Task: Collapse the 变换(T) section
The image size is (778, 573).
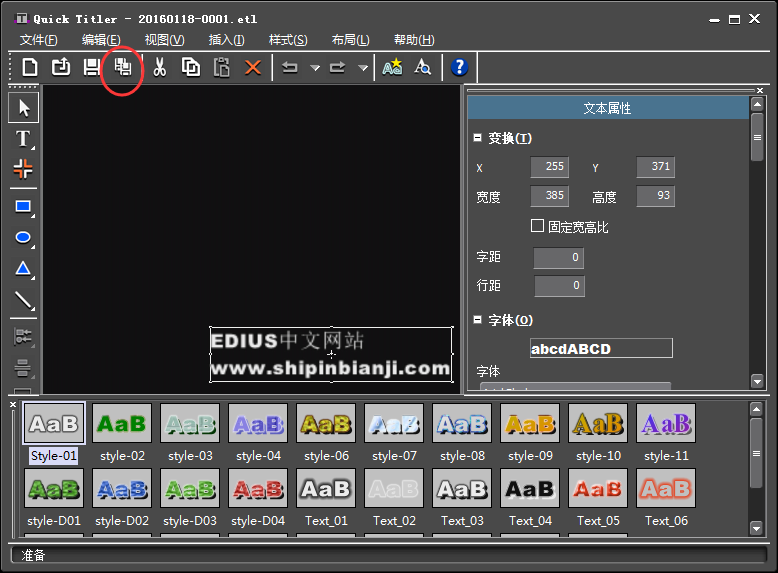Action: click(x=477, y=138)
